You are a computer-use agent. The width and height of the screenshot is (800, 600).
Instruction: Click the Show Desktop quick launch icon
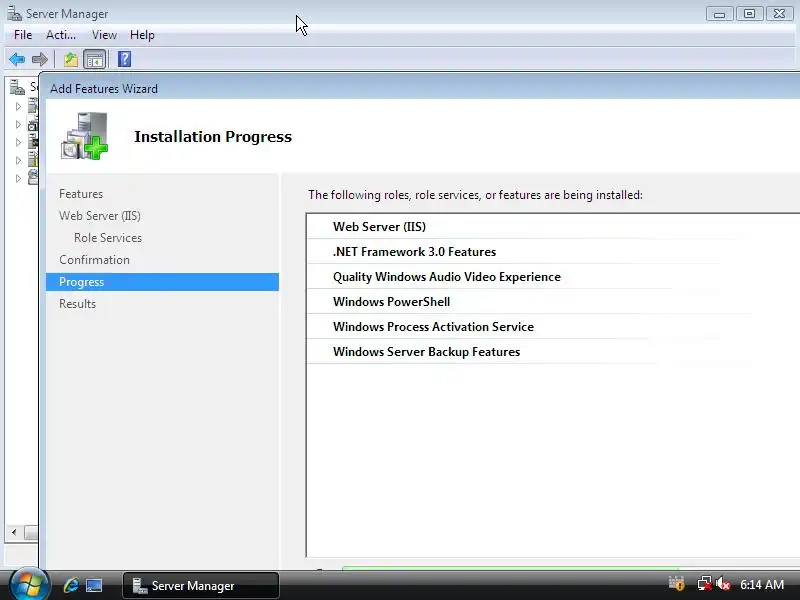[x=94, y=585]
